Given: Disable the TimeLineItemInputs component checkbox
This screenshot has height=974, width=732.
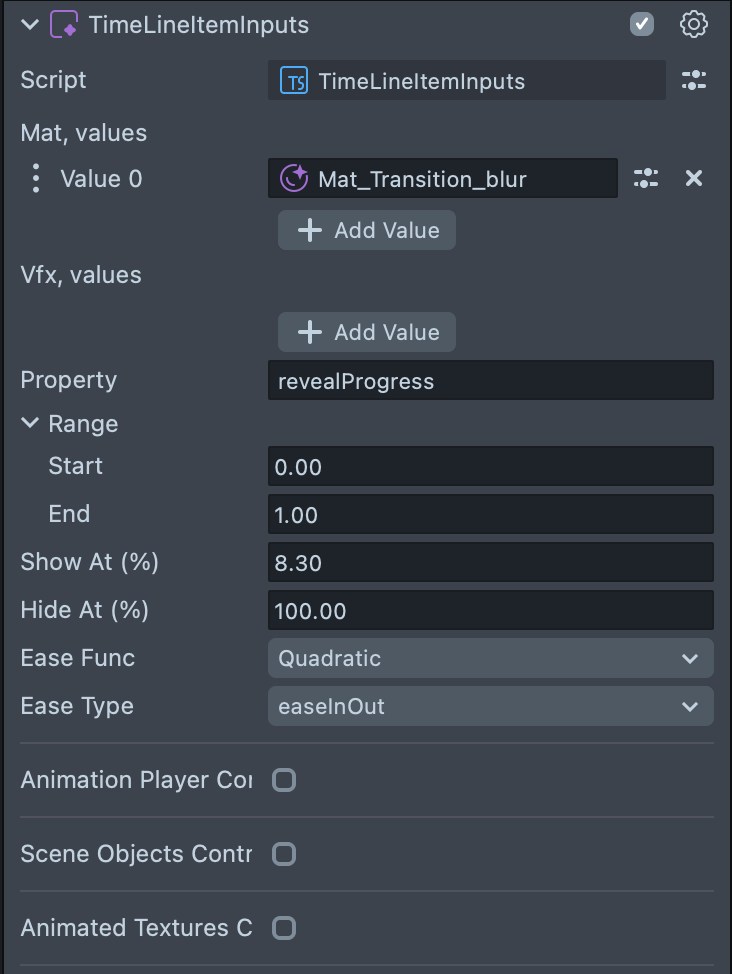Looking at the screenshot, I should pyautogui.click(x=642, y=25).
